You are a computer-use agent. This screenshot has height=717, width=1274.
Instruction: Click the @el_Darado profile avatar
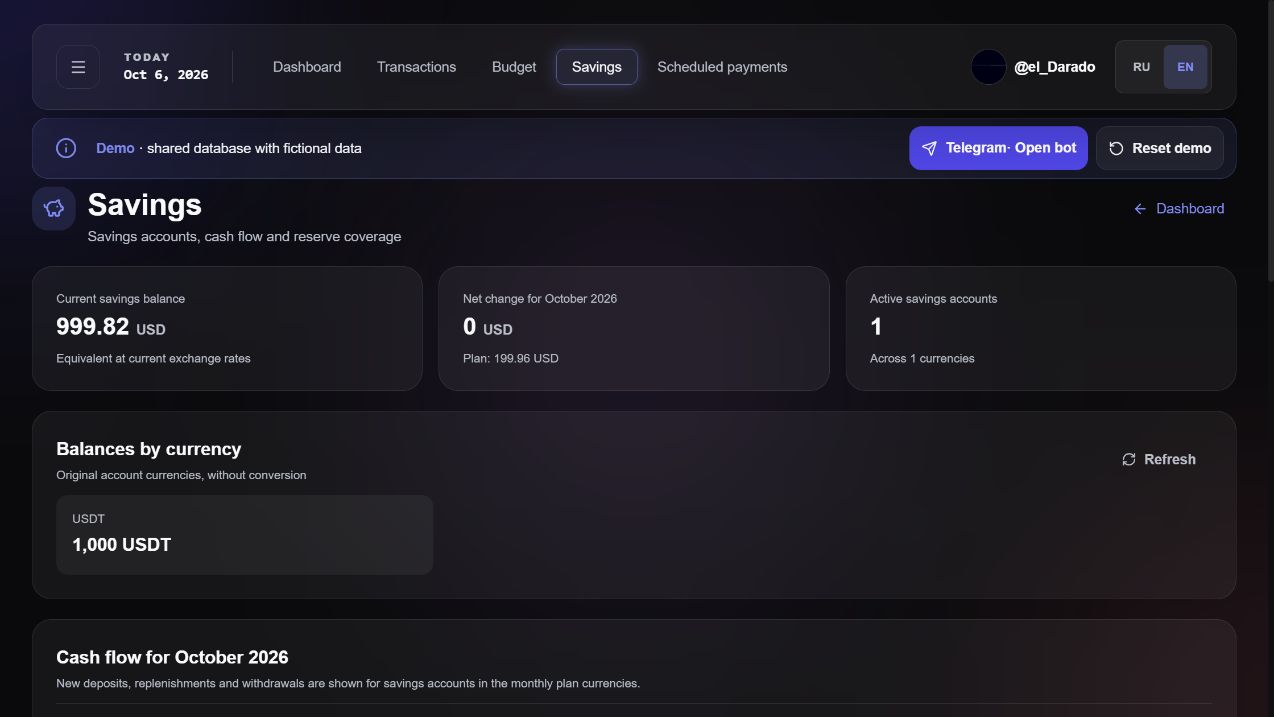tap(988, 67)
